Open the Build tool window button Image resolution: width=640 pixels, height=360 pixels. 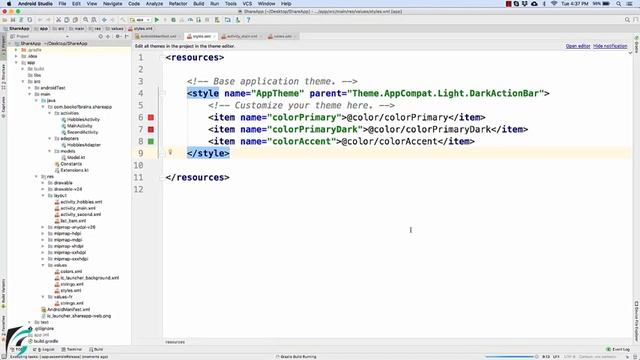96,349
